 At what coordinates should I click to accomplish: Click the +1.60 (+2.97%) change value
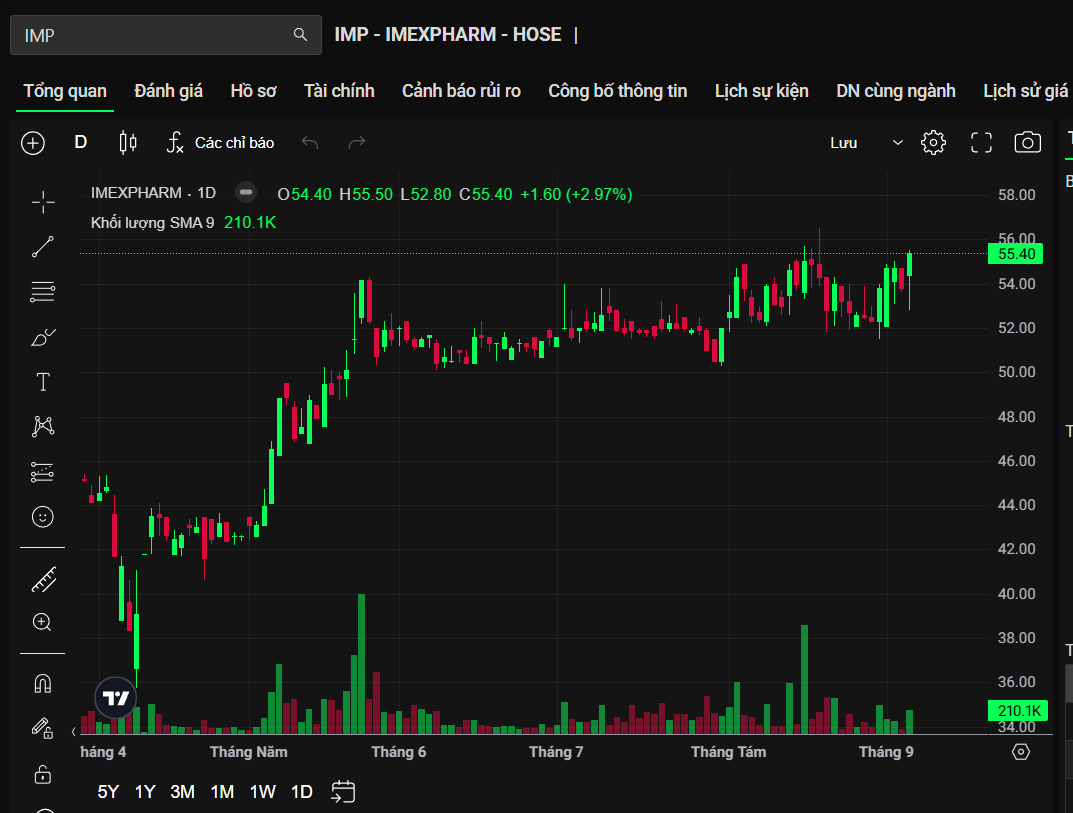click(x=576, y=194)
